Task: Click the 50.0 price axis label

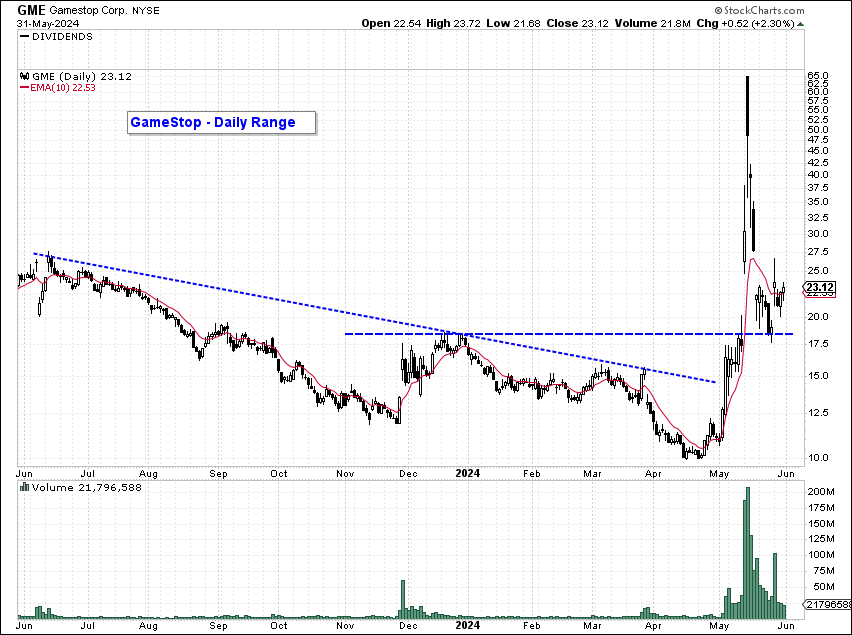Action: (818, 130)
